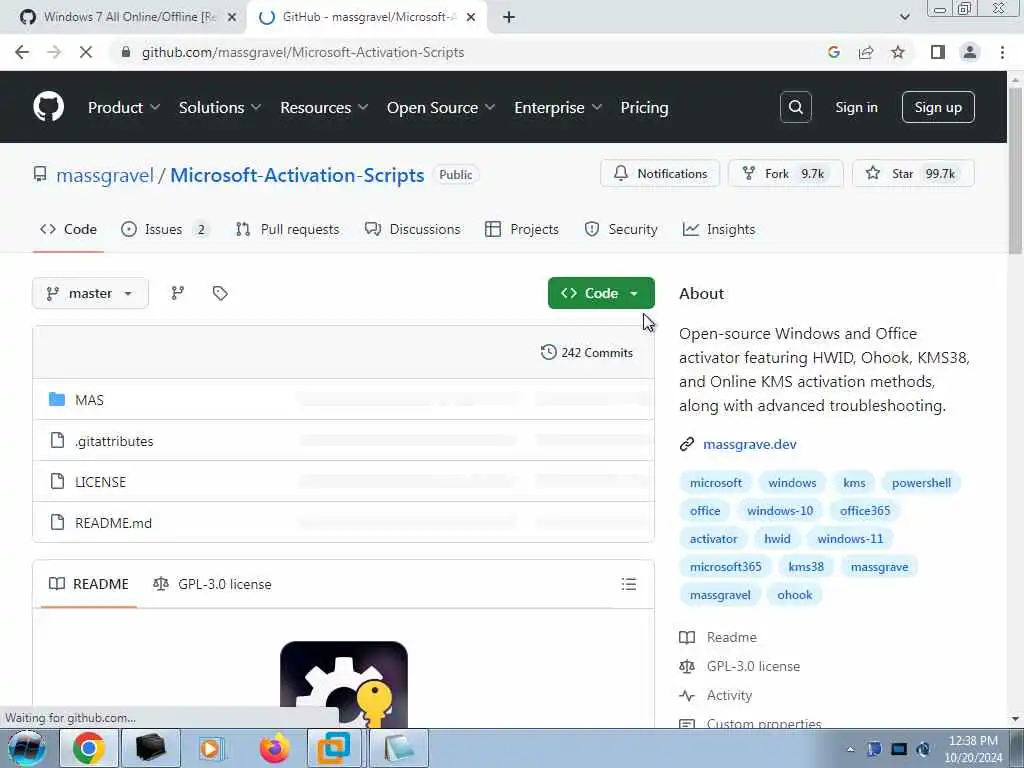Open the README.md file

tap(114, 523)
